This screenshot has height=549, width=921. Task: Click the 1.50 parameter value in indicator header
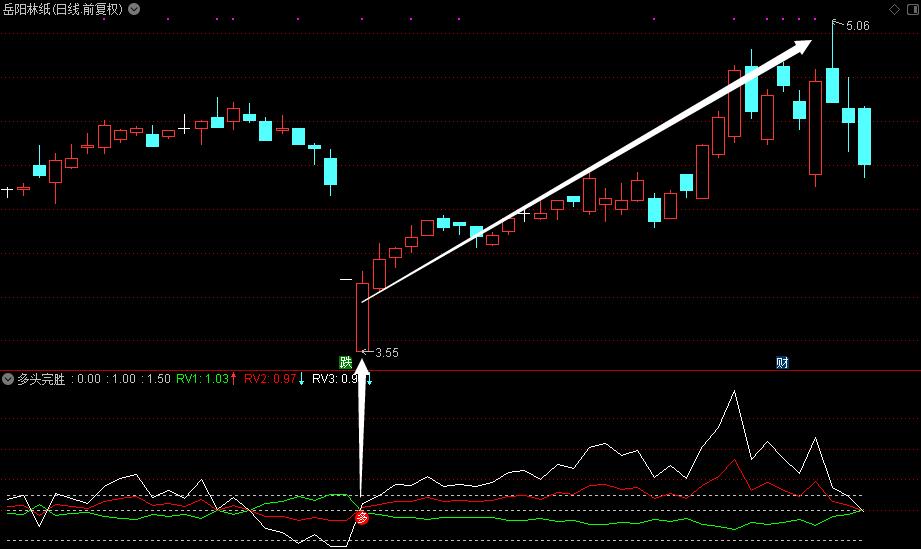[x=159, y=379]
